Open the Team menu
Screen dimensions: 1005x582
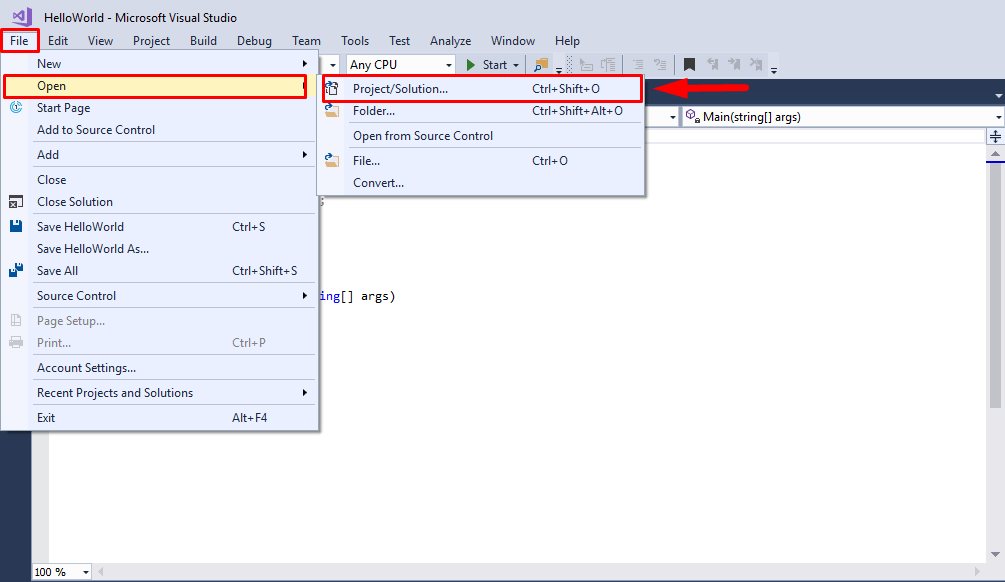[x=306, y=41]
